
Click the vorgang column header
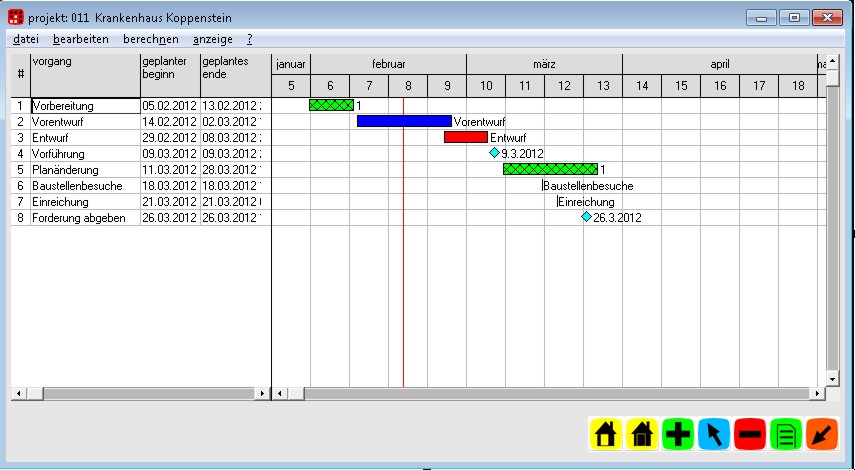click(85, 75)
